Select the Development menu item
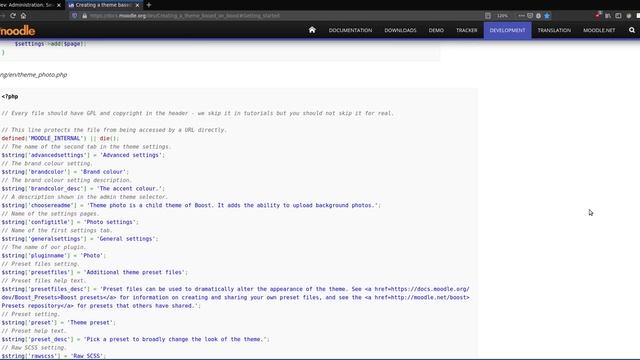Image resolution: width=640 pixels, height=360 pixels. coord(507,30)
